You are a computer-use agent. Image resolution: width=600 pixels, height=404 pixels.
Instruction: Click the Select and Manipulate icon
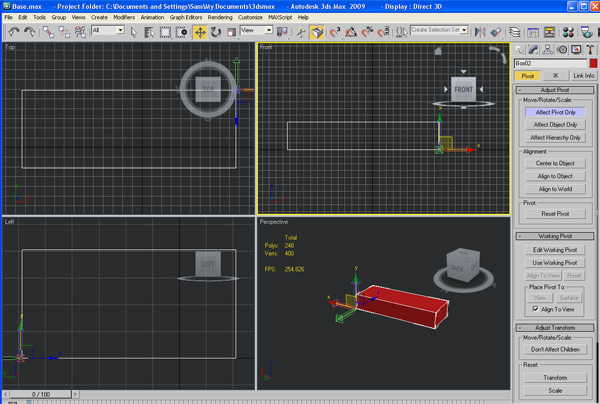tap(301, 32)
